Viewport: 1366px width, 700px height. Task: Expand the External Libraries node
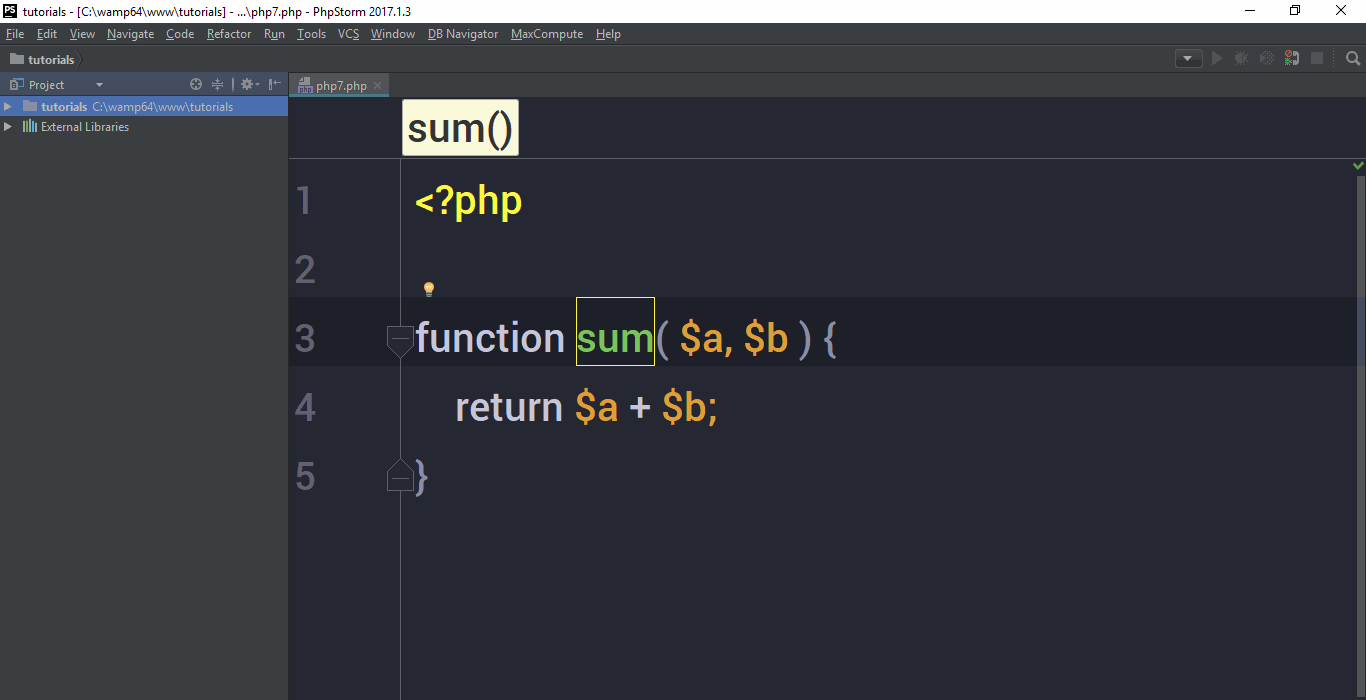click(x=8, y=127)
